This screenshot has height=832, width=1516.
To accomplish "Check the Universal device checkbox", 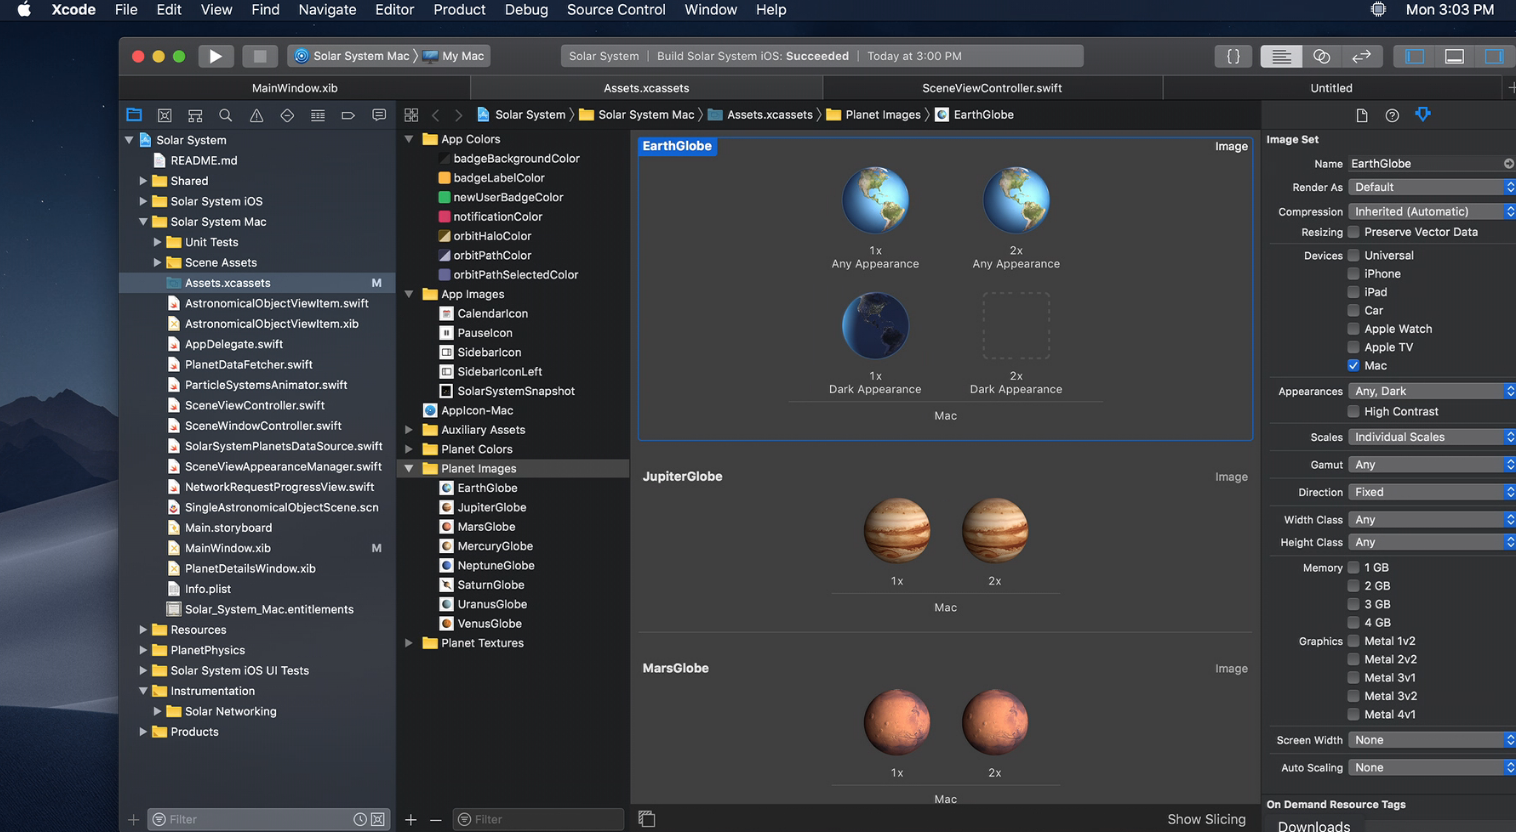I will coord(1353,255).
